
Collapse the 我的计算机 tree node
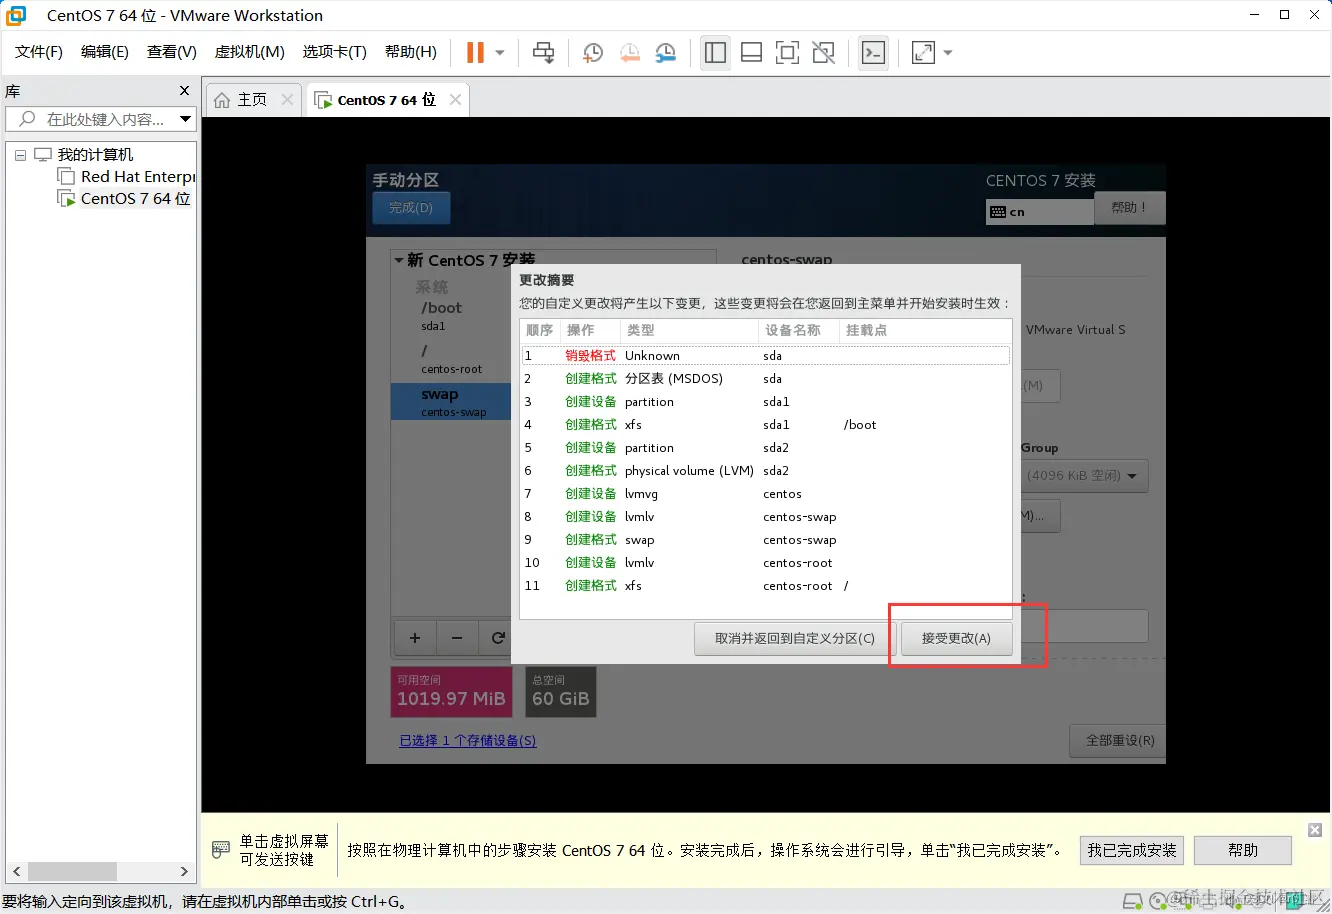pos(20,155)
